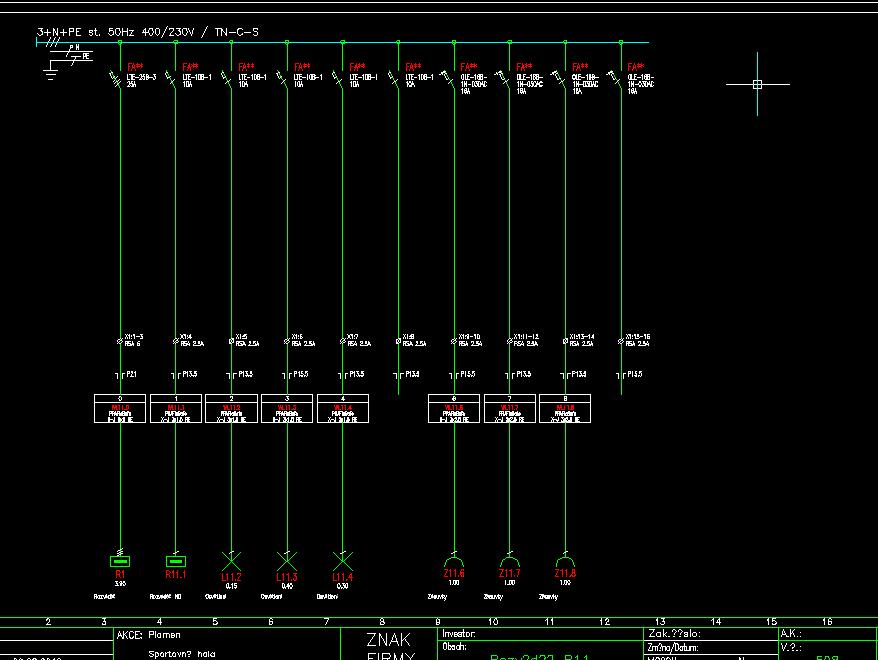878x660 pixels.
Task: Click column number 16 on the border ruler
Action: coord(827,621)
